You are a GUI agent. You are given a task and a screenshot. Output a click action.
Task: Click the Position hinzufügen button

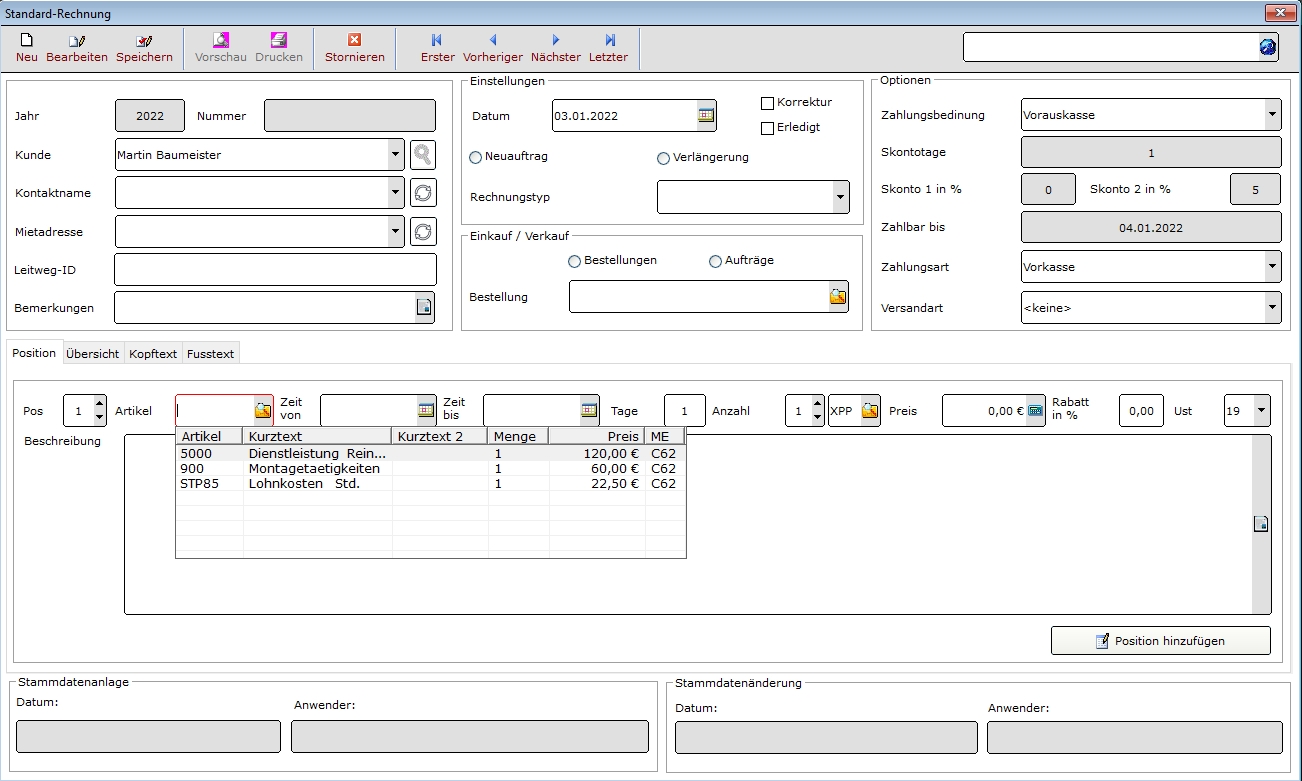(1160, 641)
